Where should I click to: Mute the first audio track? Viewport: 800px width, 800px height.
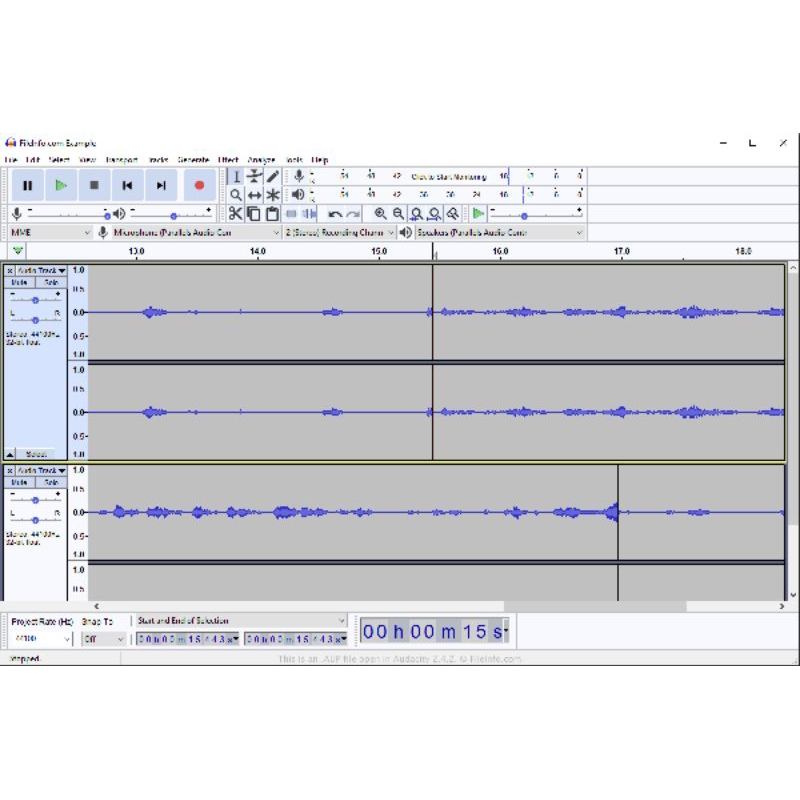pyautogui.click(x=19, y=282)
